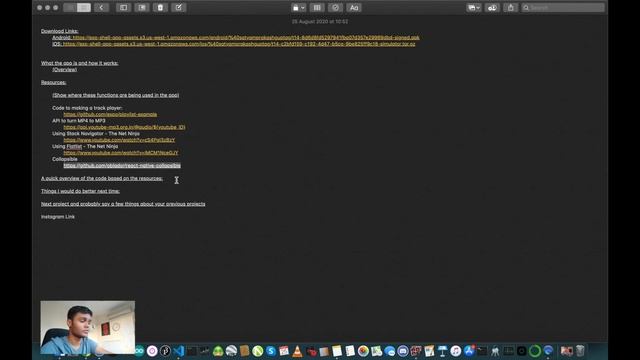Open the youtube-mp3 API link

(124, 127)
